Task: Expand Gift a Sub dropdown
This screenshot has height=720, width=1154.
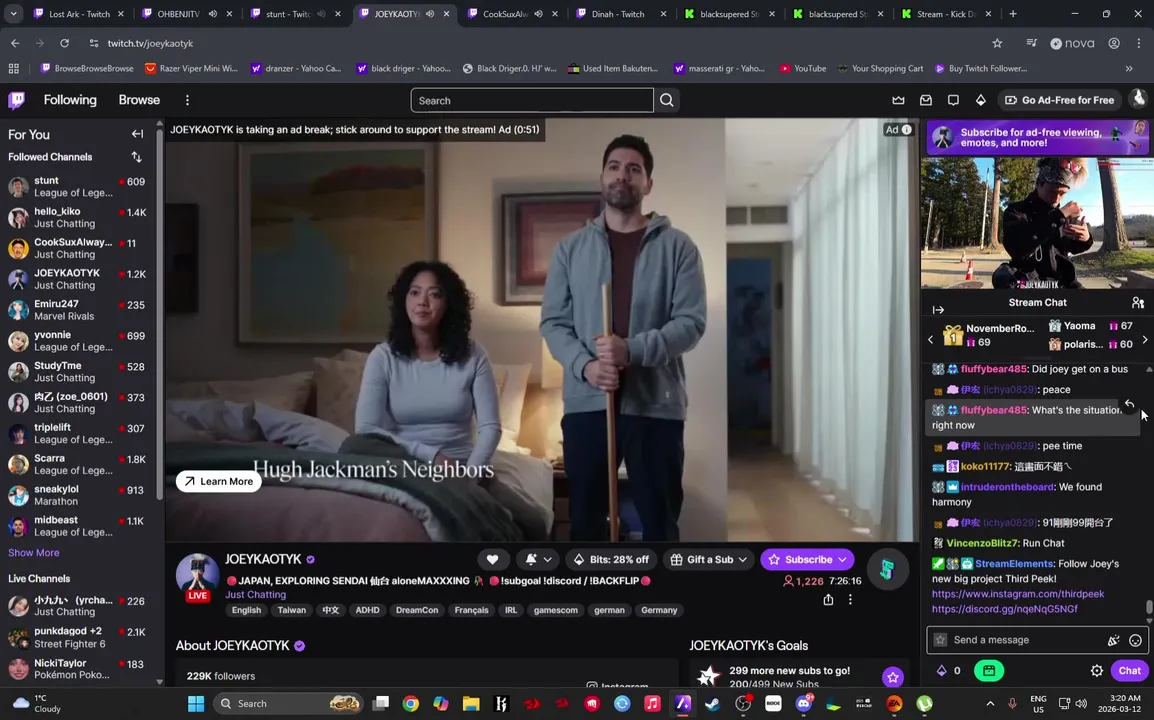Action: pyautogui.click(x=709, y=560)
